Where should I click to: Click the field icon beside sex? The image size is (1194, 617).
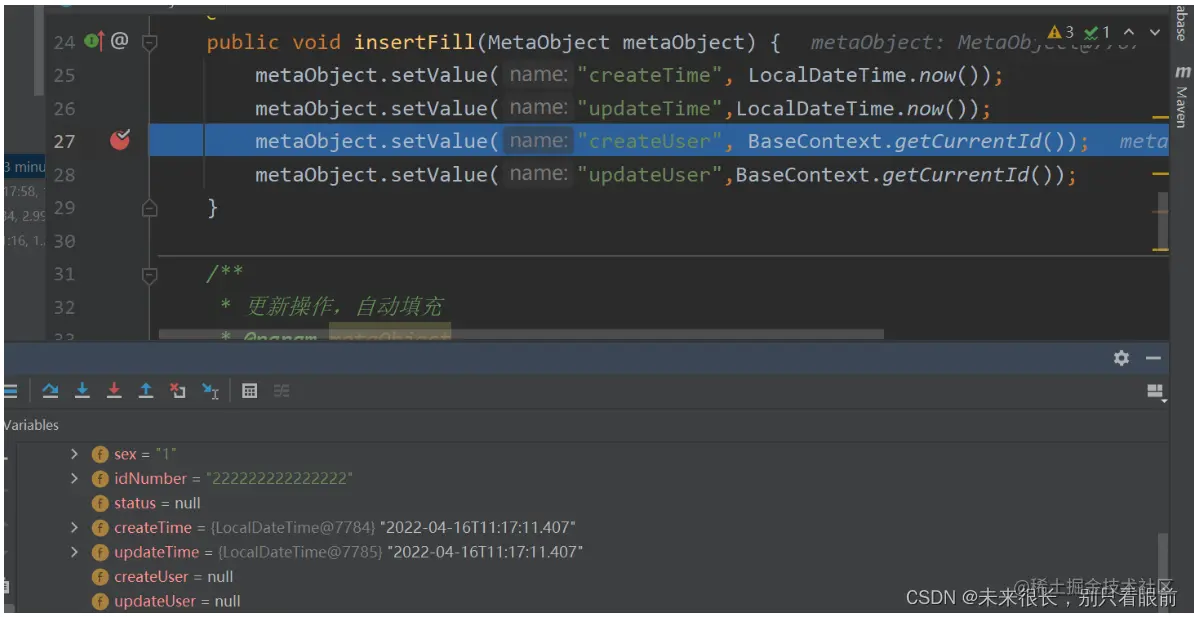coord(100,455)
